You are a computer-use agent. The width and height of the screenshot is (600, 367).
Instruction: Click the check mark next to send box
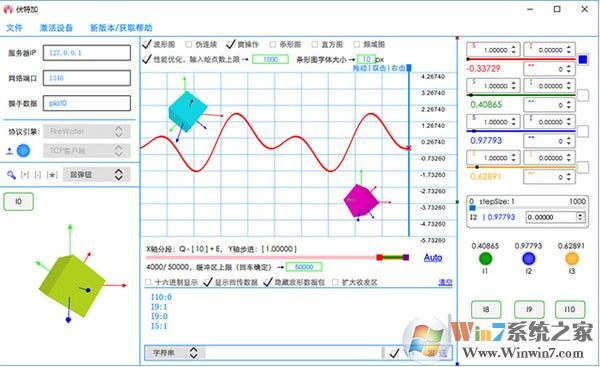(394, 353)
